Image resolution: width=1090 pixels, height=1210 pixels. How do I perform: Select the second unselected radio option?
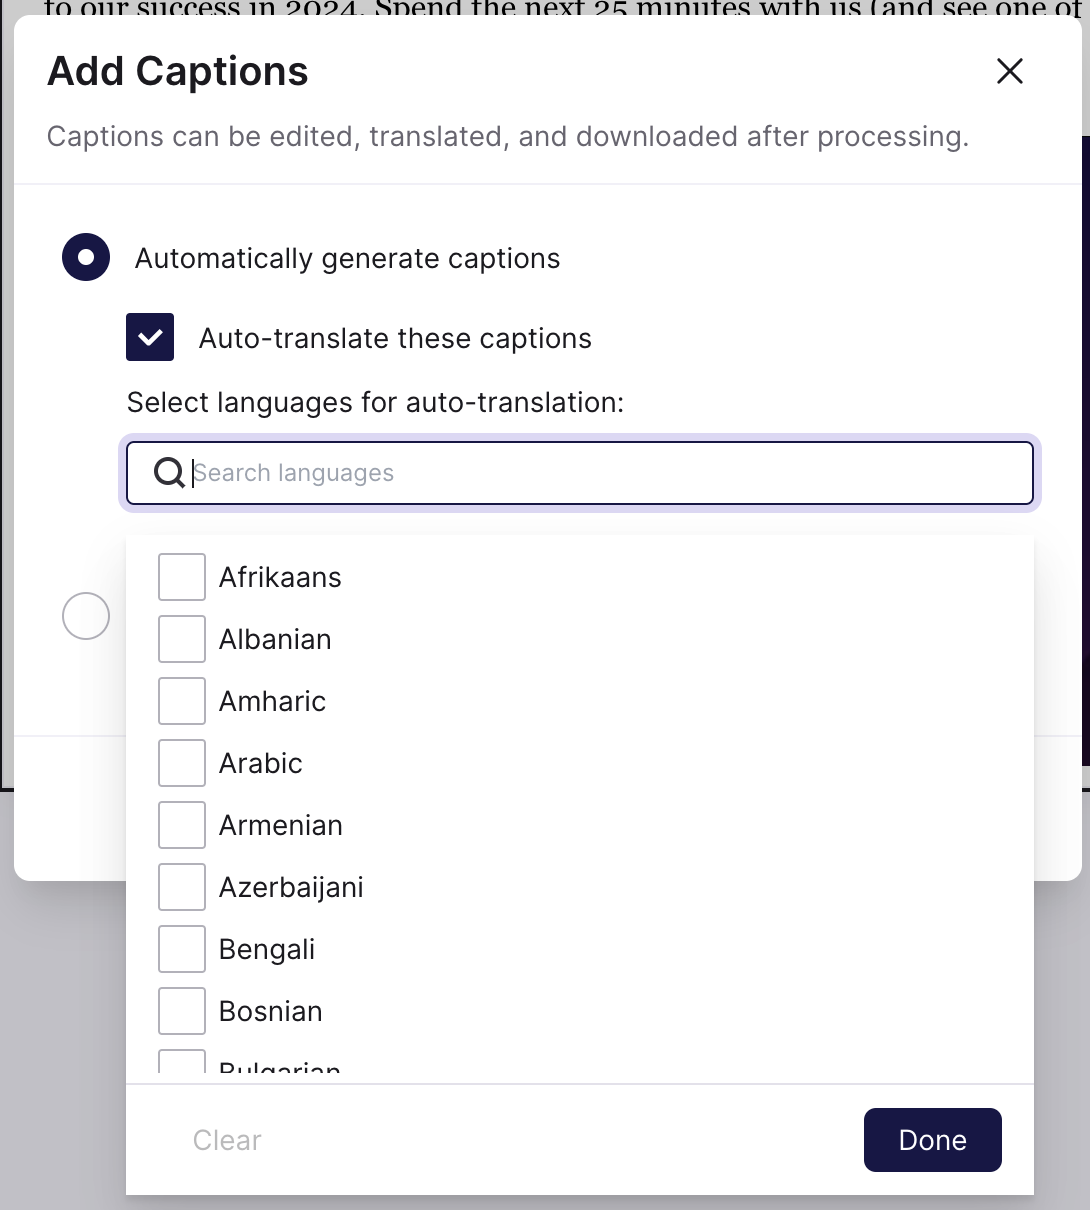pos(86,616)
